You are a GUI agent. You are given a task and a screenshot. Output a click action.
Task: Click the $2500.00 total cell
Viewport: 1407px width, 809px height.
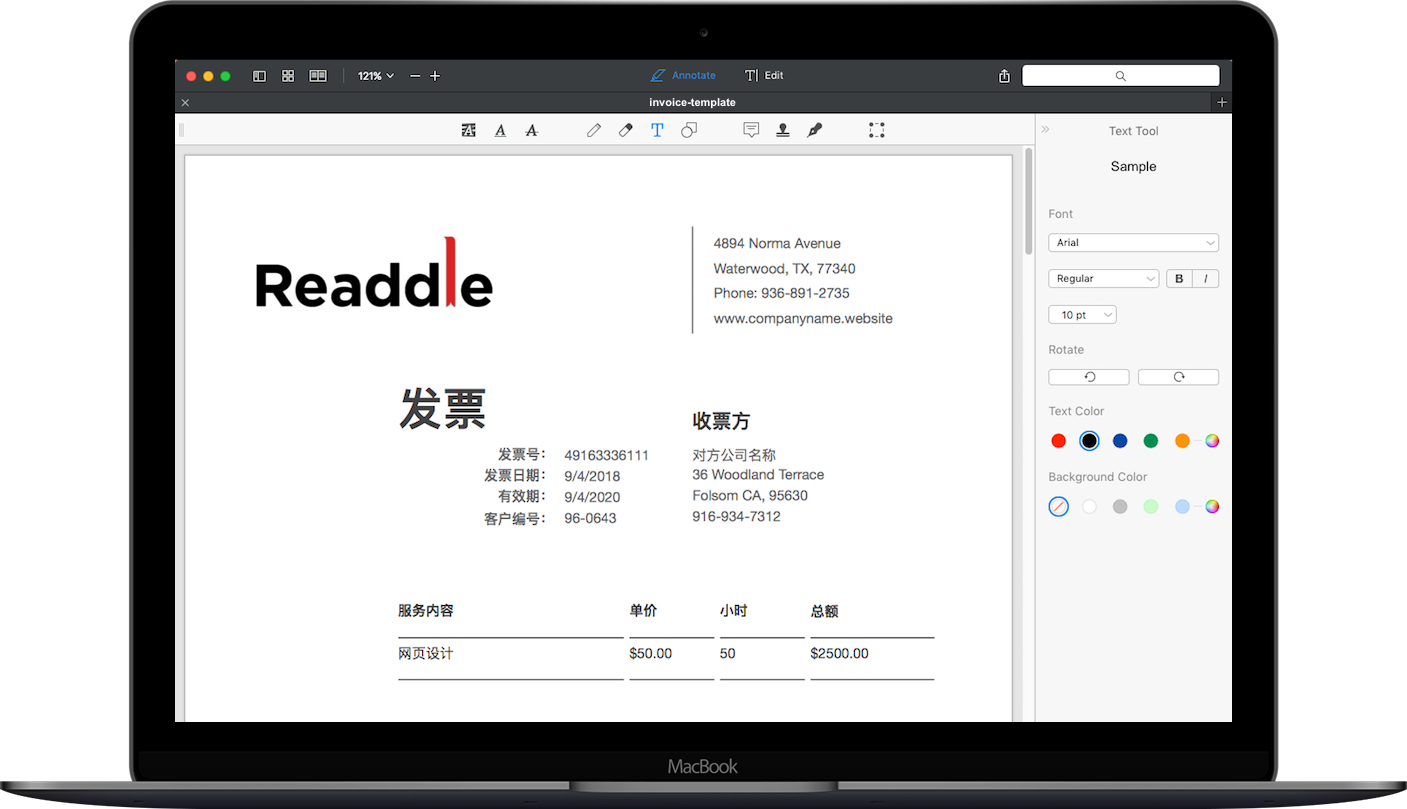point(840,654)
